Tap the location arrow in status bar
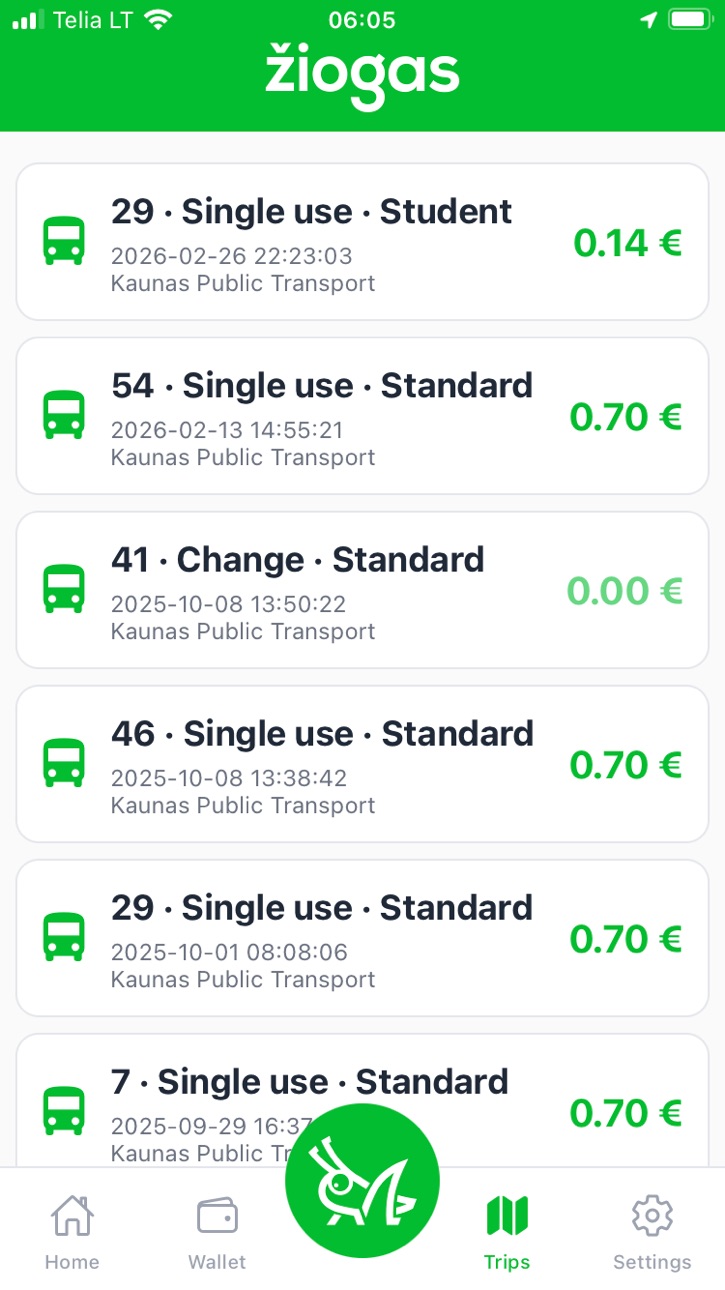 click(649, 20)
